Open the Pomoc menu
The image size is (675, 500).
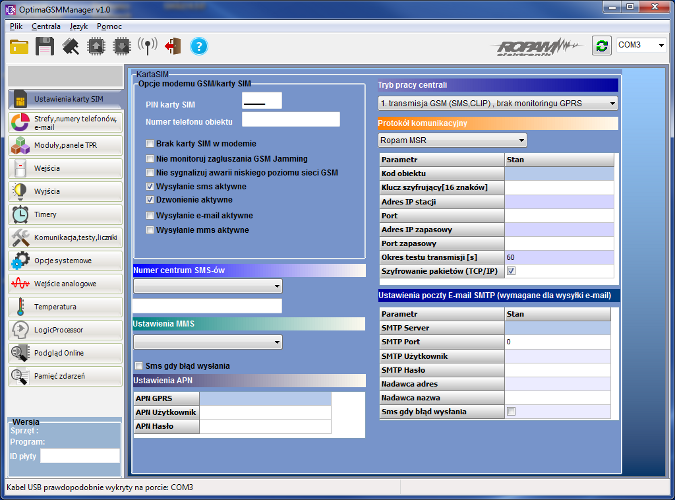click(109, 25)
